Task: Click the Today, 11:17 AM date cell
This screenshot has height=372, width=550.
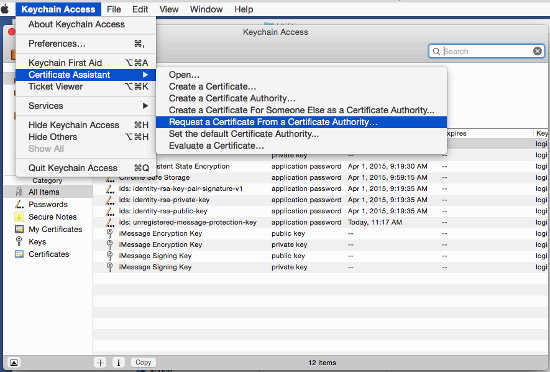Action: [375, 222]
